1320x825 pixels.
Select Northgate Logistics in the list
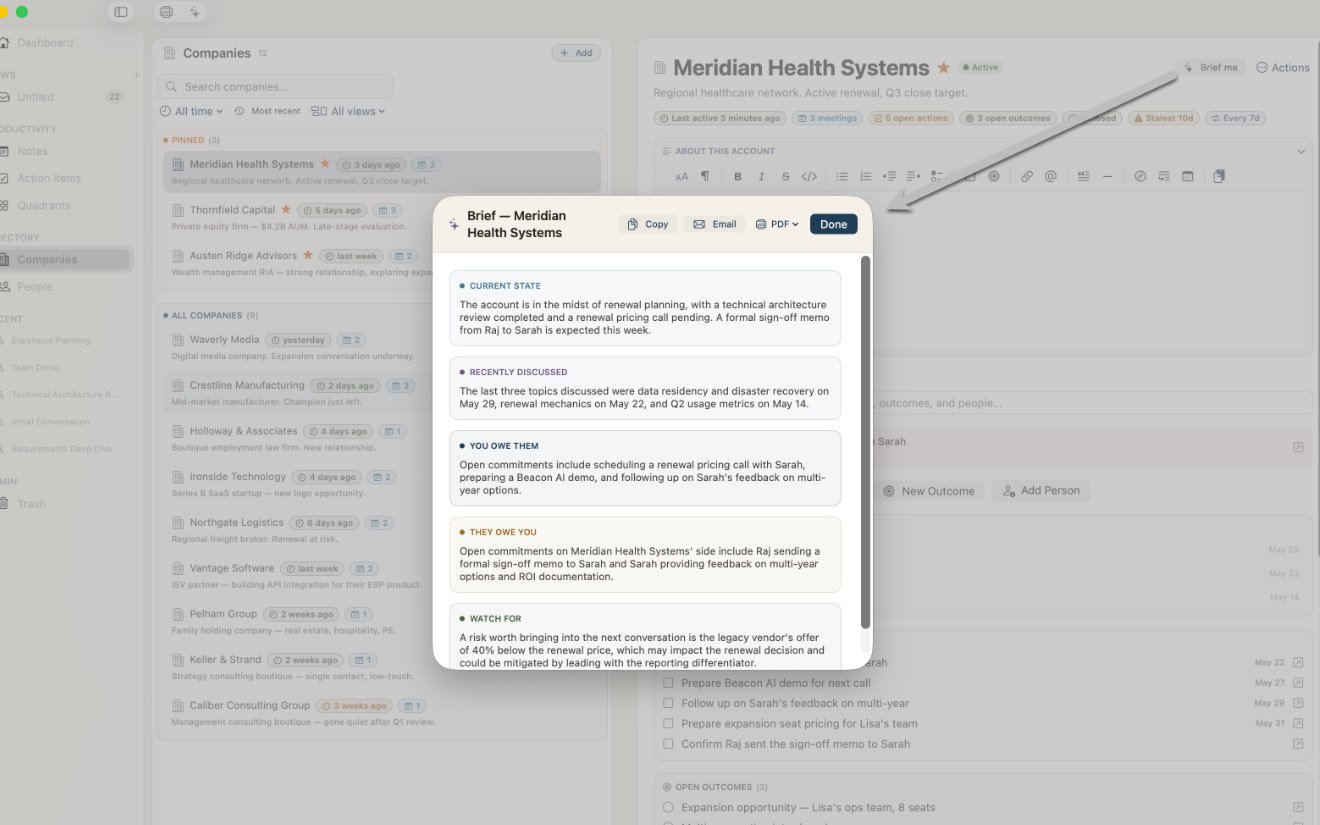click(382, 530)
